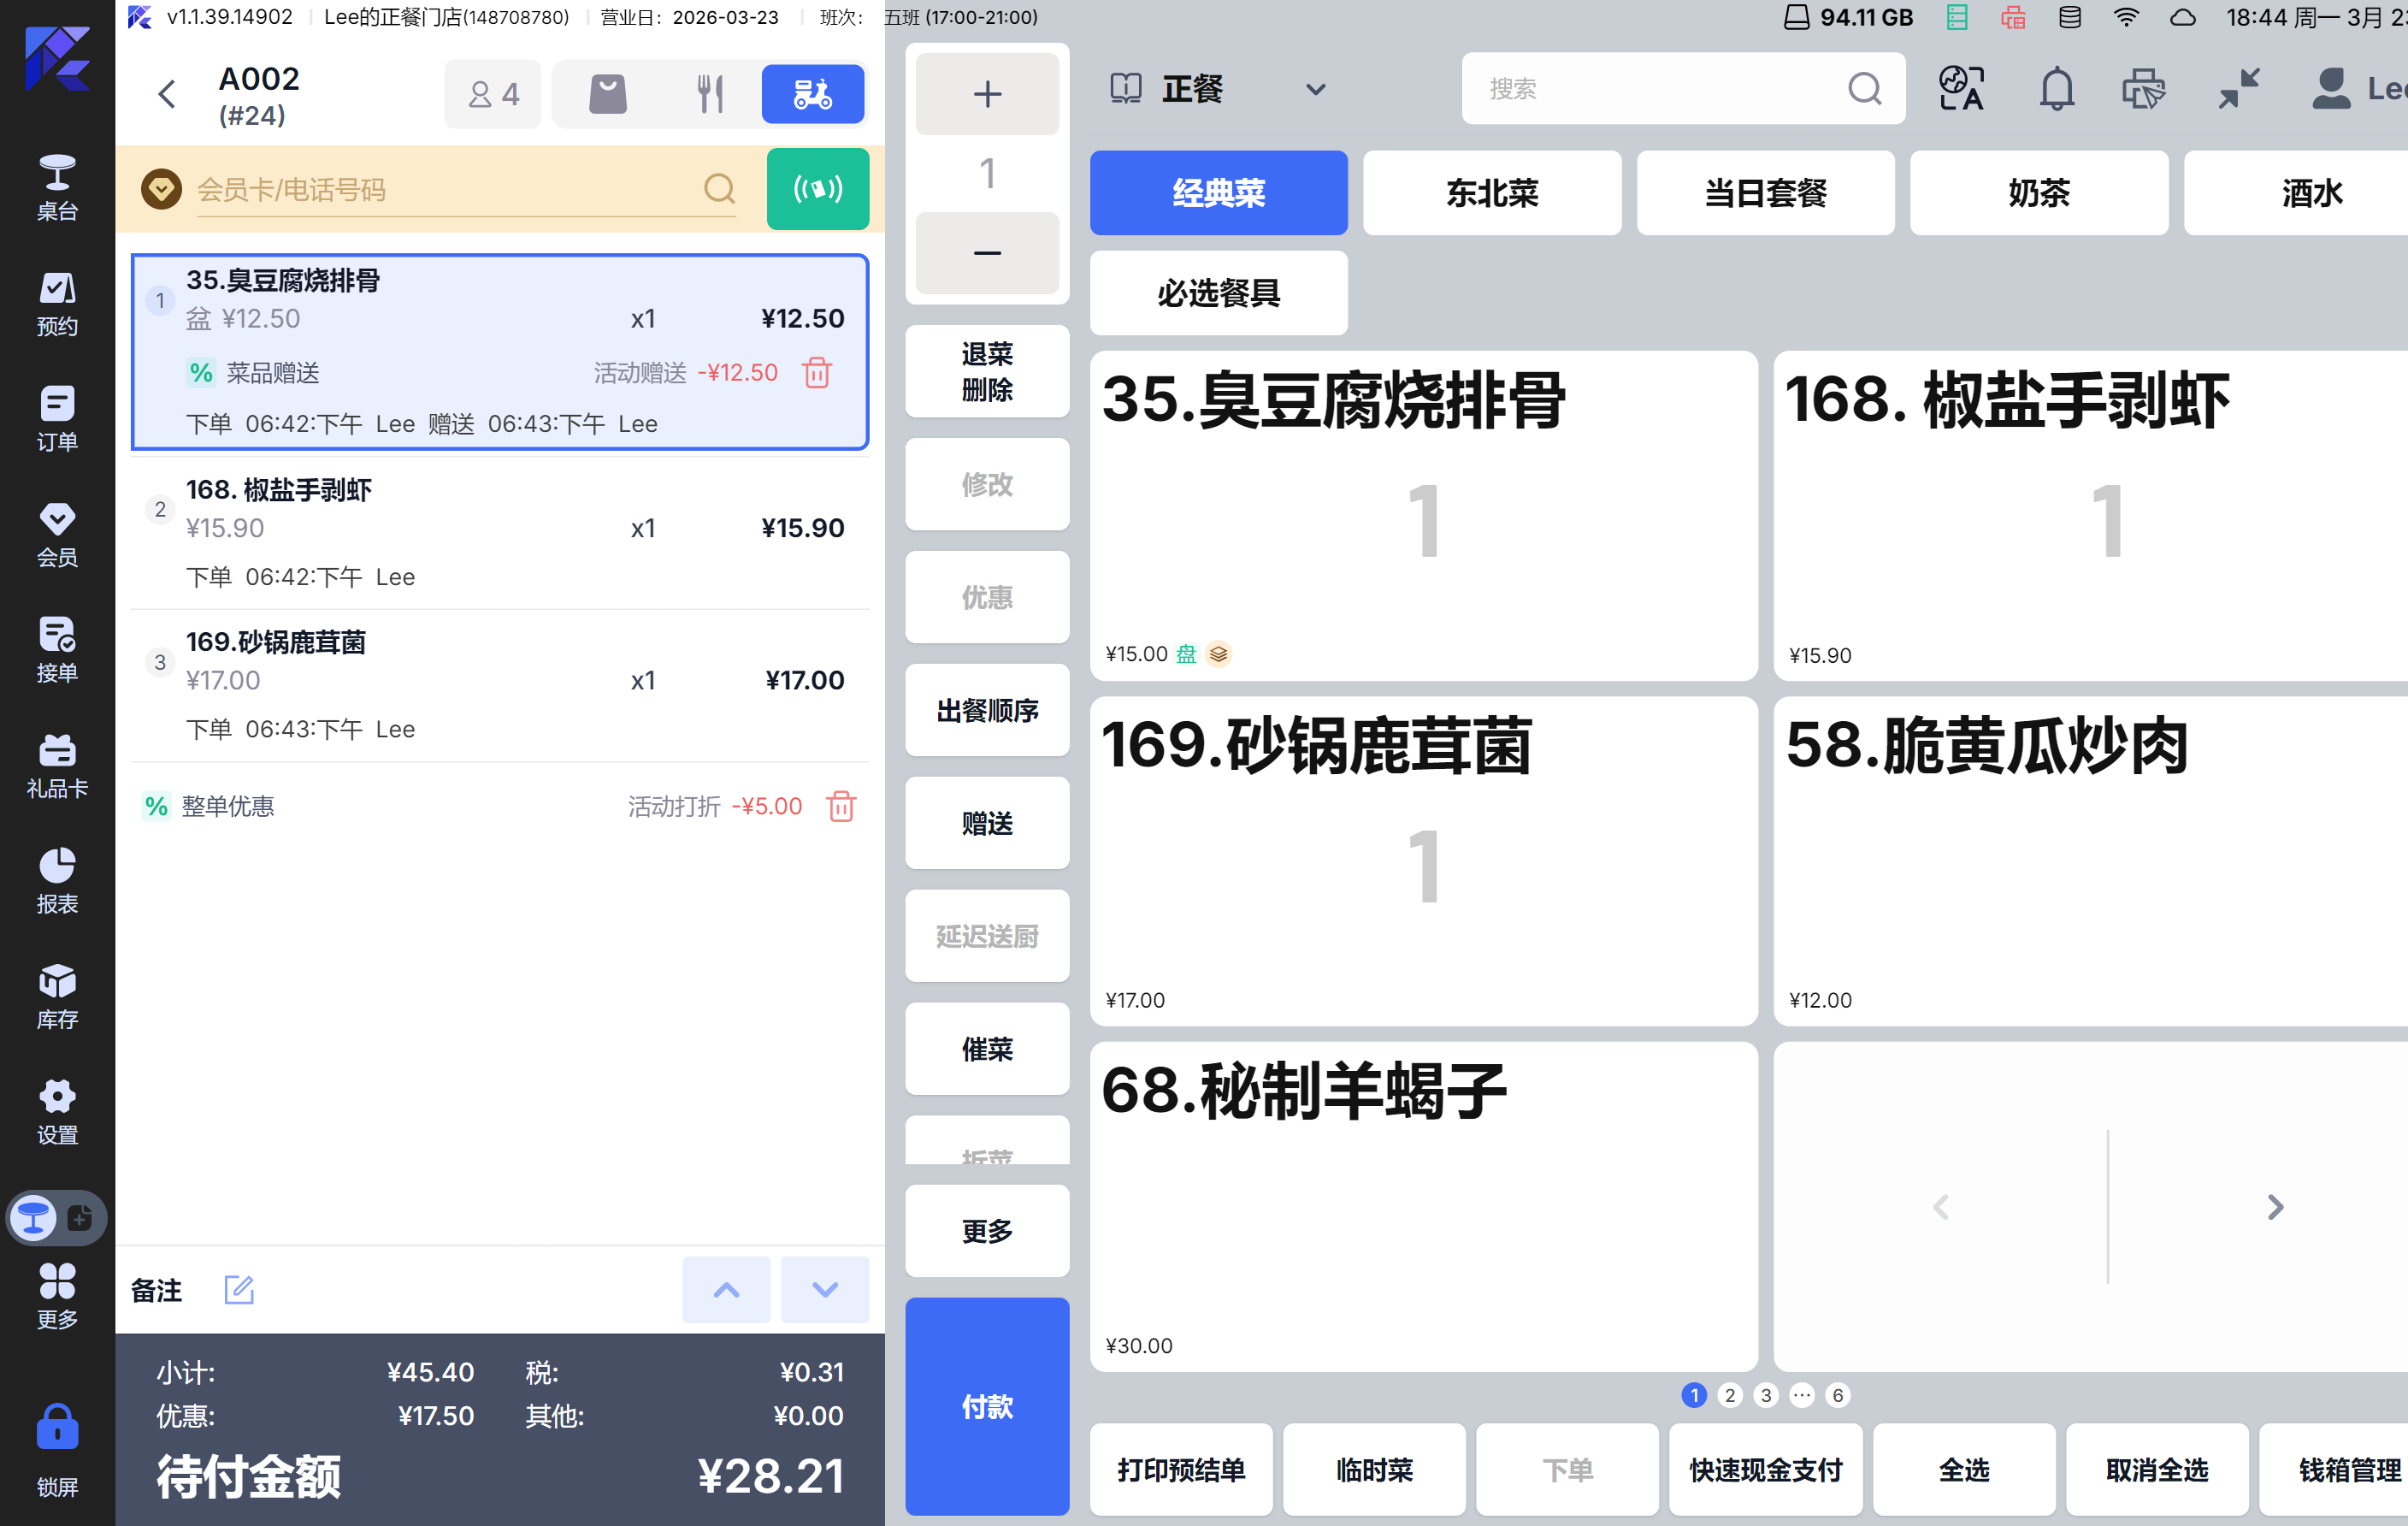The height and width of the screenshot is (1526, 2408).
Task: Delete the 整单优惠 discount via trash icon
Action: 841,806
